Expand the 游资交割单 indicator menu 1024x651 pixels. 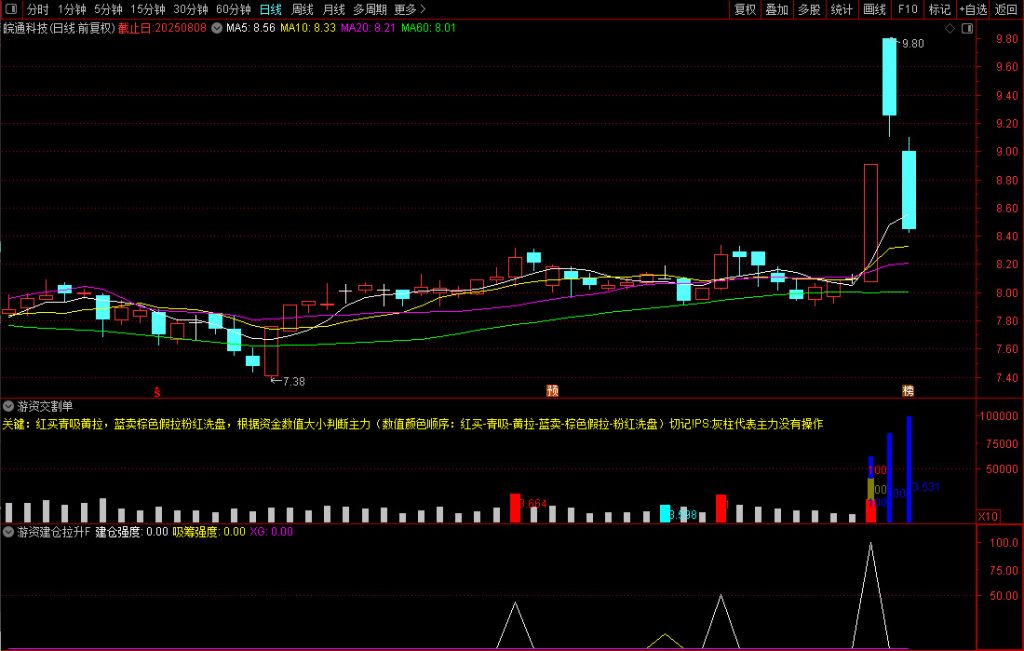[9, 406]
